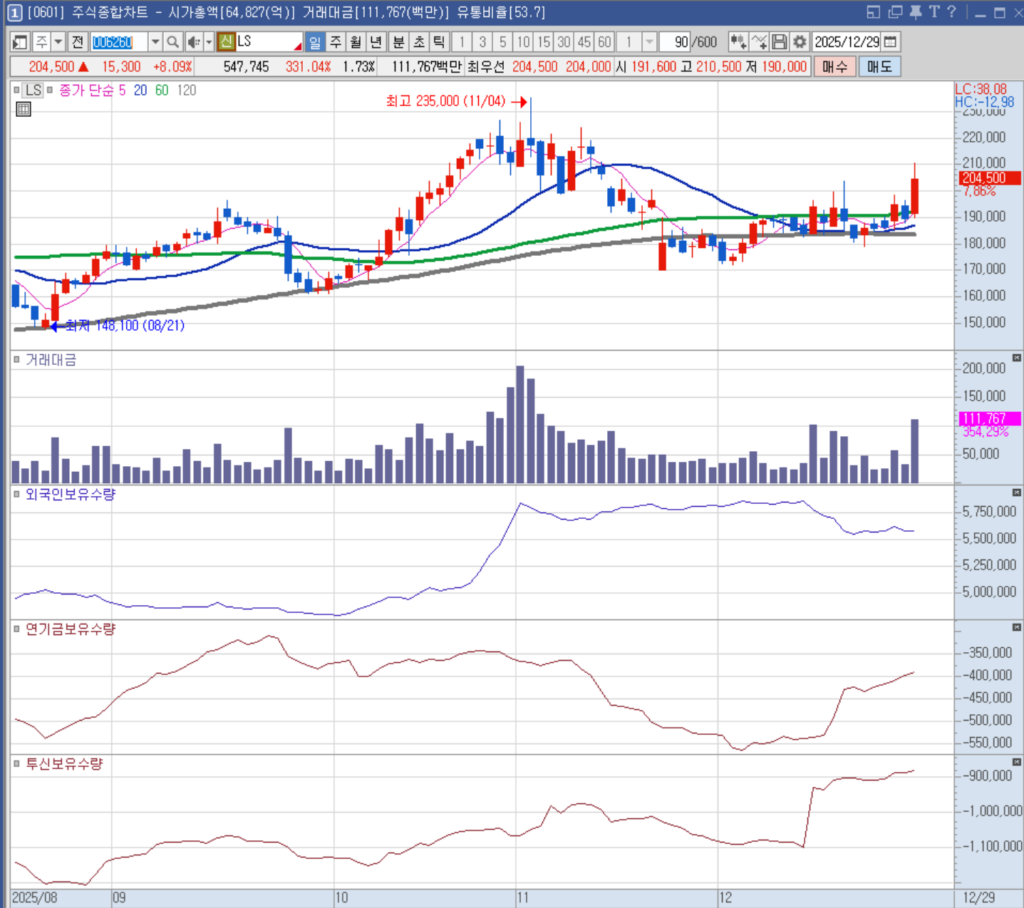Screen dimensions: 1024x908
Task: Pin the window with the pushpin icon
Action: (x=914, y=12)
